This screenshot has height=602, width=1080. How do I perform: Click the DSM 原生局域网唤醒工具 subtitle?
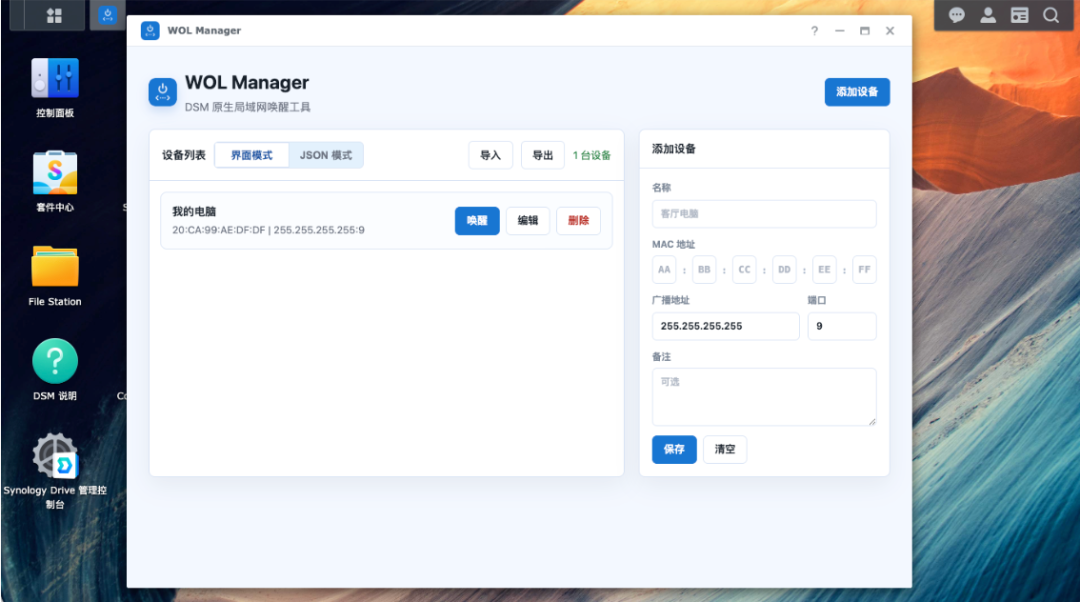(247, 107)
